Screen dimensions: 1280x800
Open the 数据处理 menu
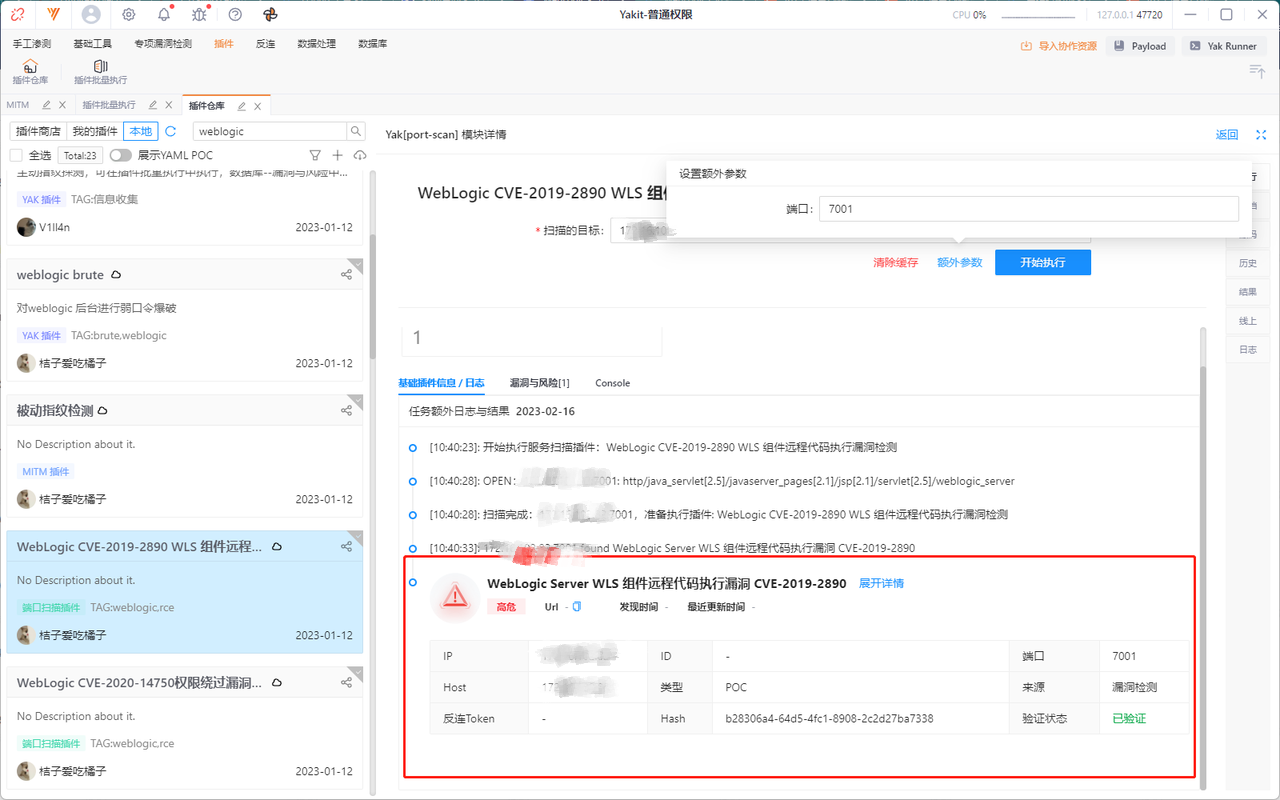click(317, 44)
